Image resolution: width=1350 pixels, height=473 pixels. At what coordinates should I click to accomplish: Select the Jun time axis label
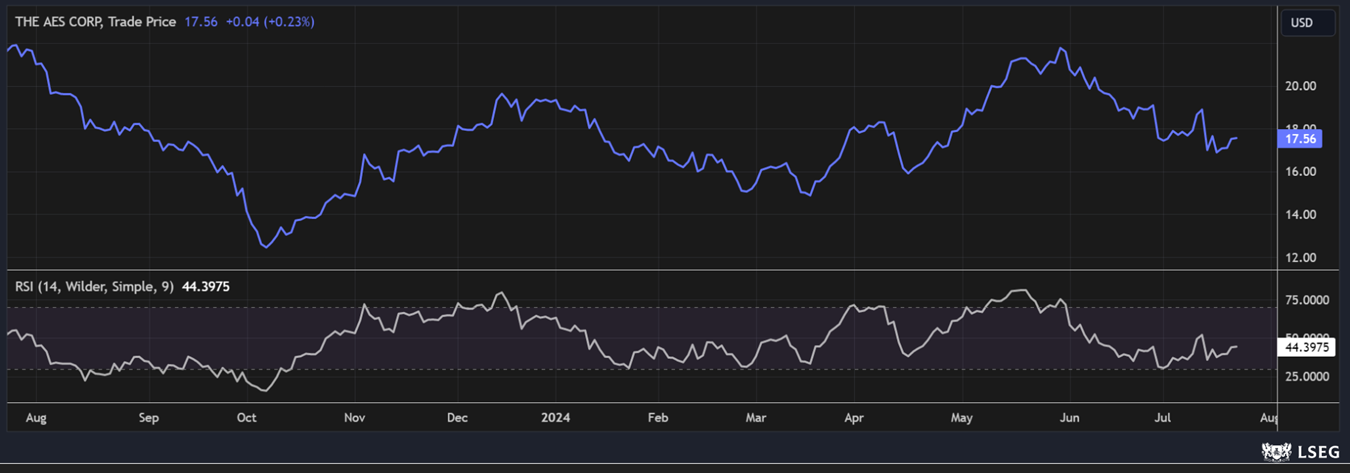(x=1069, y=416)
